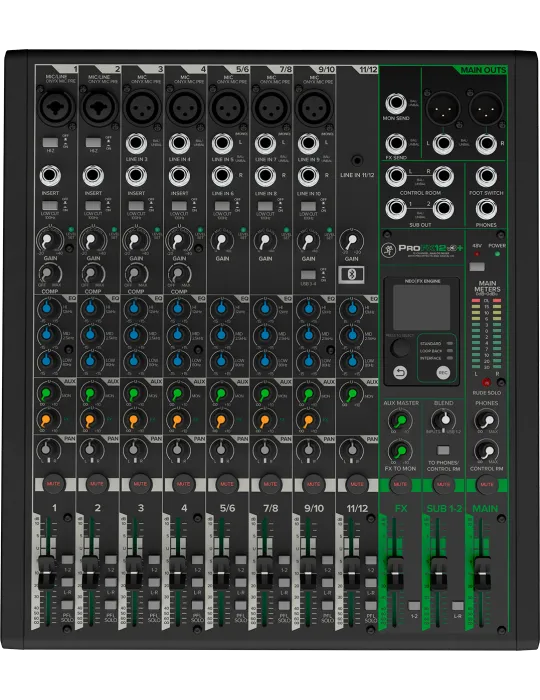Mute channel 7/8 with its MUTE button

point(270,484)
